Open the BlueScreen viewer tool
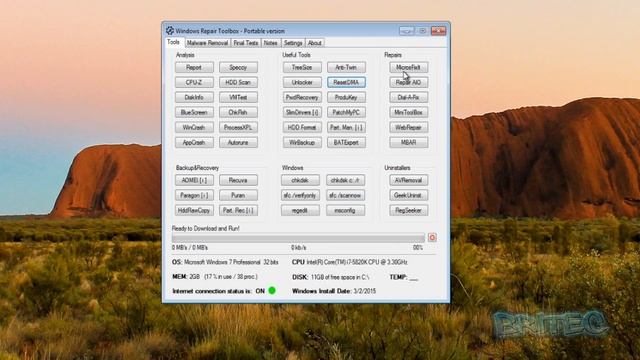Viewport: 640px width, 360px height. 194,112
